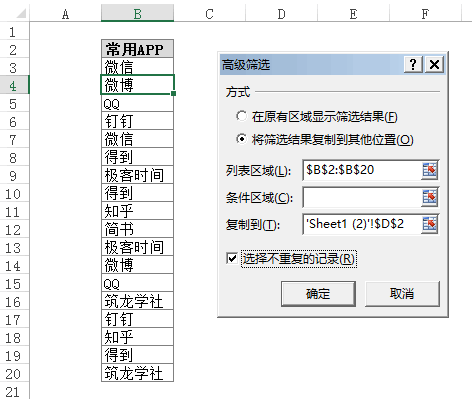Viewport: 472px width, 399px height.
Task: Select column D header
Action: click(281, 14)
